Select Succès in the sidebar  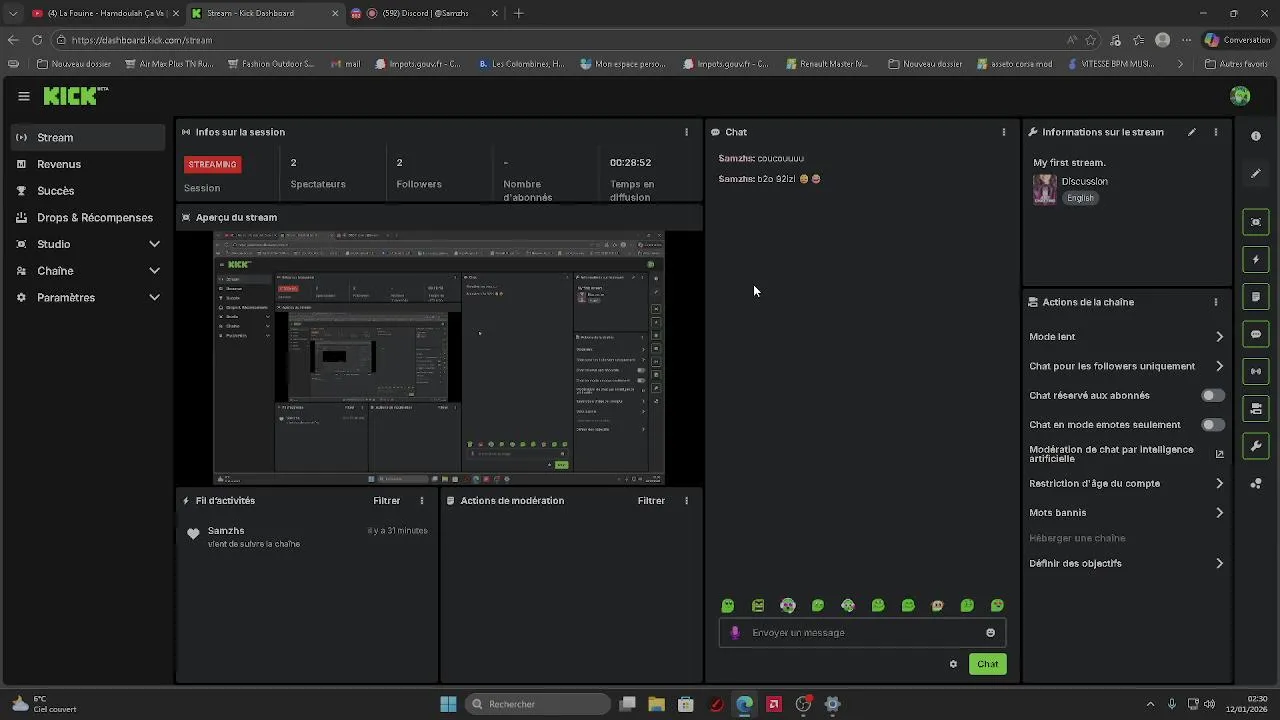[88, 191]
